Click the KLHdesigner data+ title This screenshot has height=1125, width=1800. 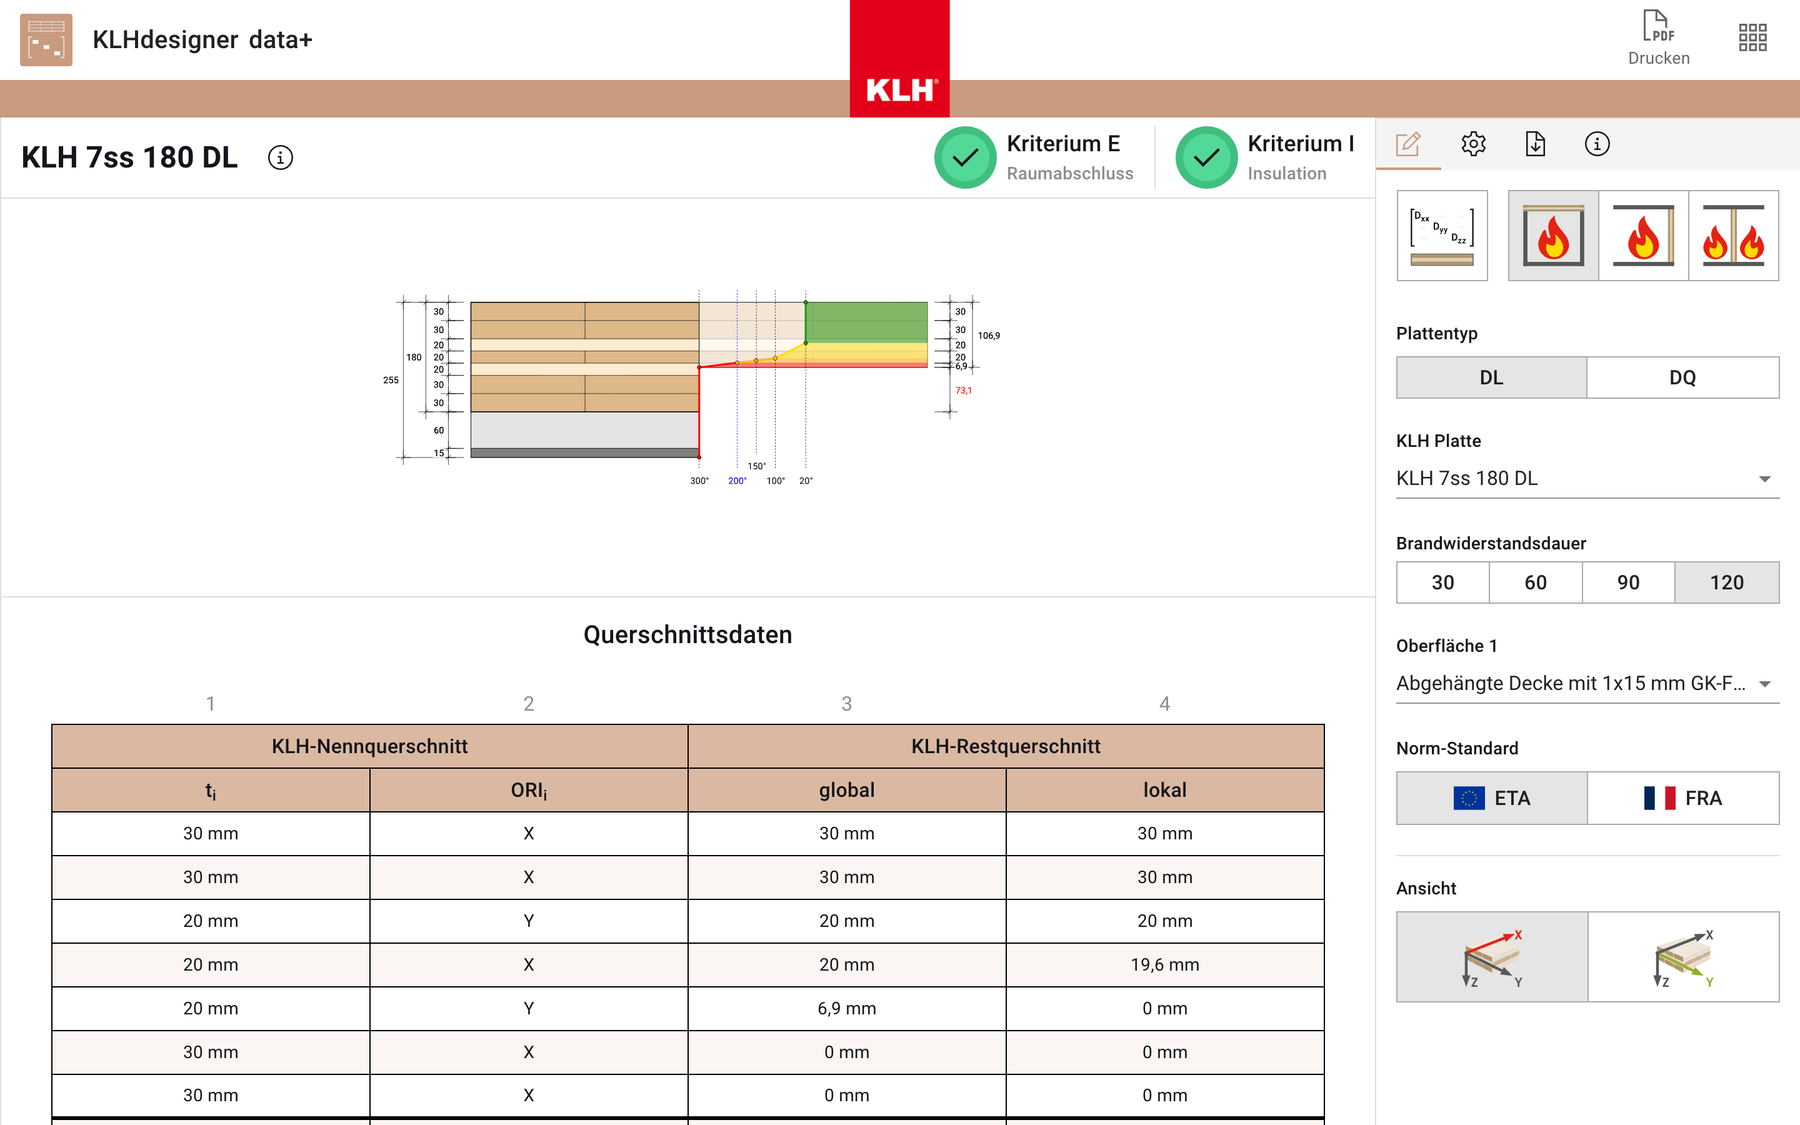tap(202, 40)
